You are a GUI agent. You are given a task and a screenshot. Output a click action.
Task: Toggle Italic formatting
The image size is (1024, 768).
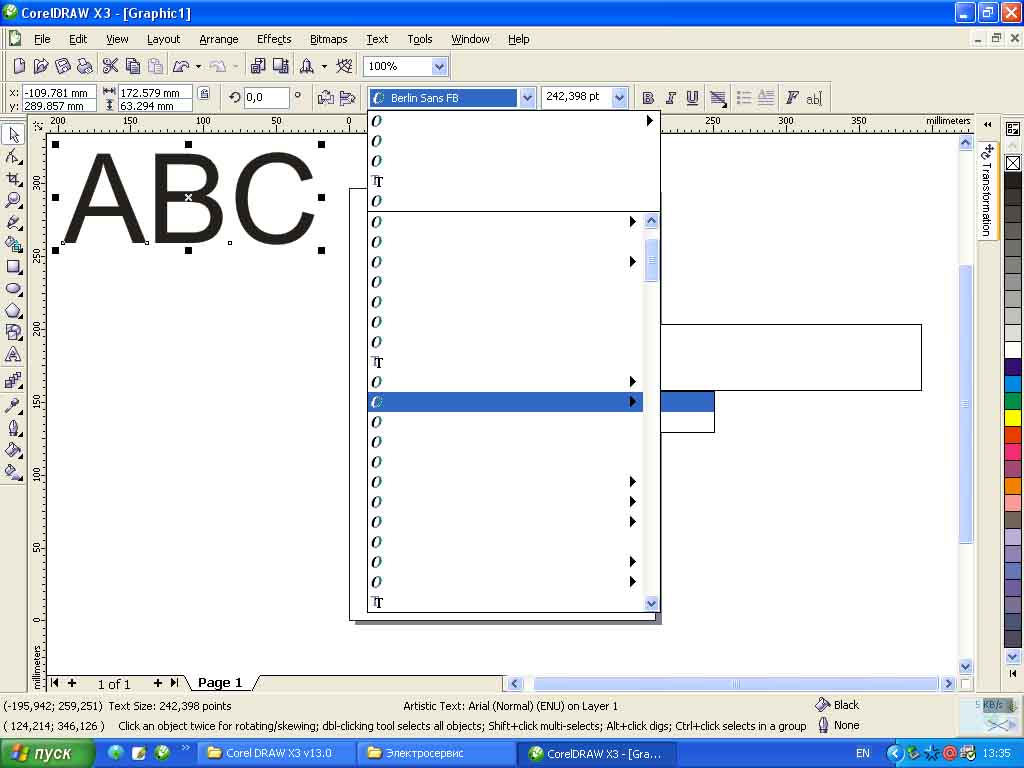pyautogui.click(x=670, y=97)
